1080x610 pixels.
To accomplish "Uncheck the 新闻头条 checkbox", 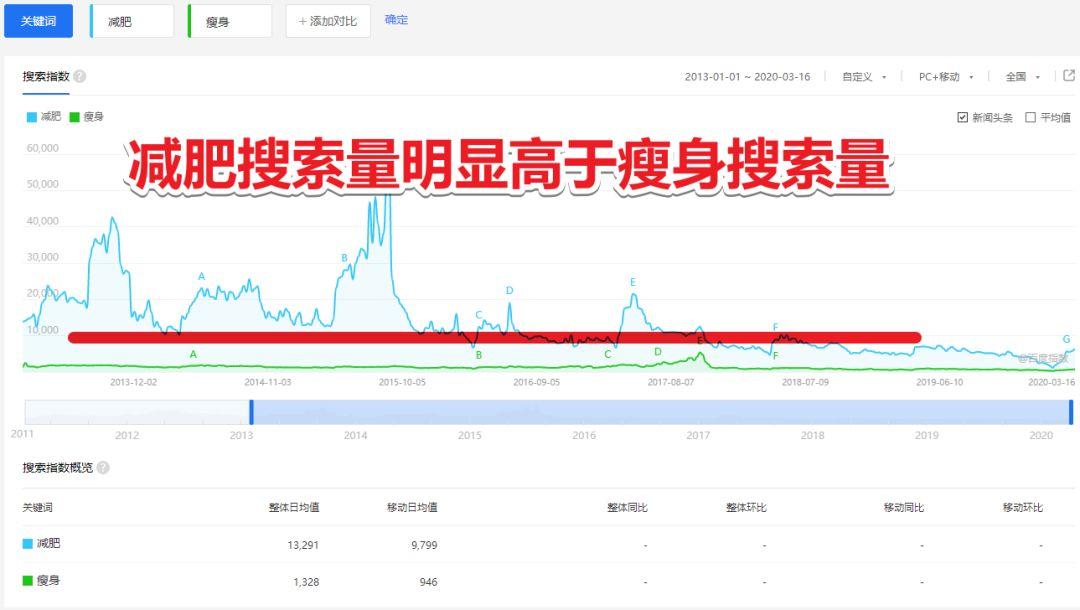I will click(x=962, y=117).
